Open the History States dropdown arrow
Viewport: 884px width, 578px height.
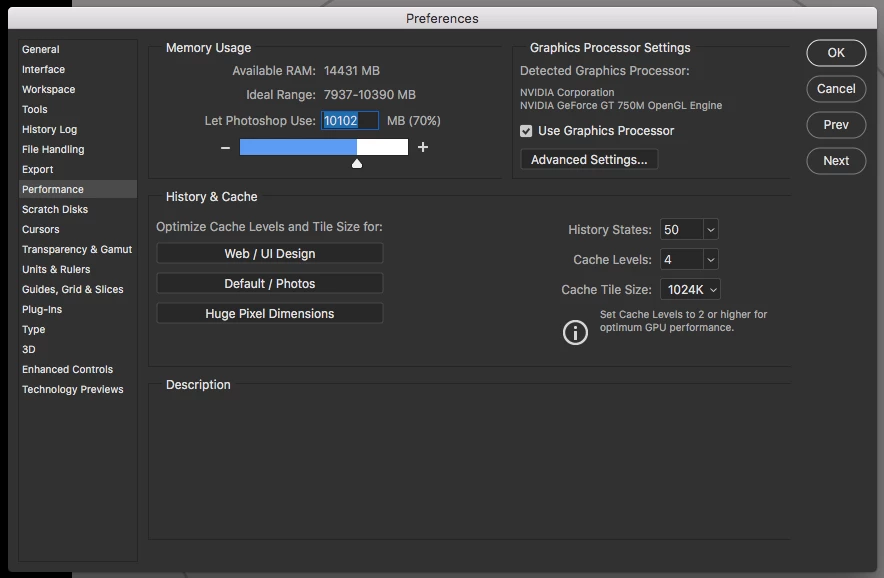click(710, 230)
